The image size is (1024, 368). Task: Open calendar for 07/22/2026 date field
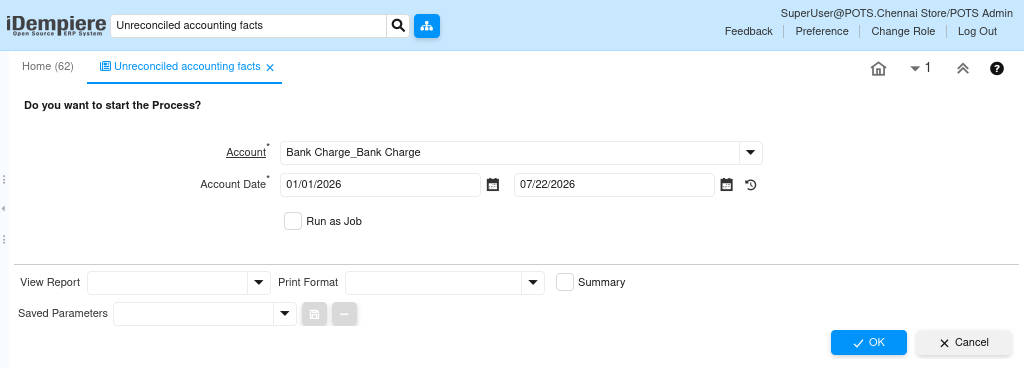click(x=727, y=185)
